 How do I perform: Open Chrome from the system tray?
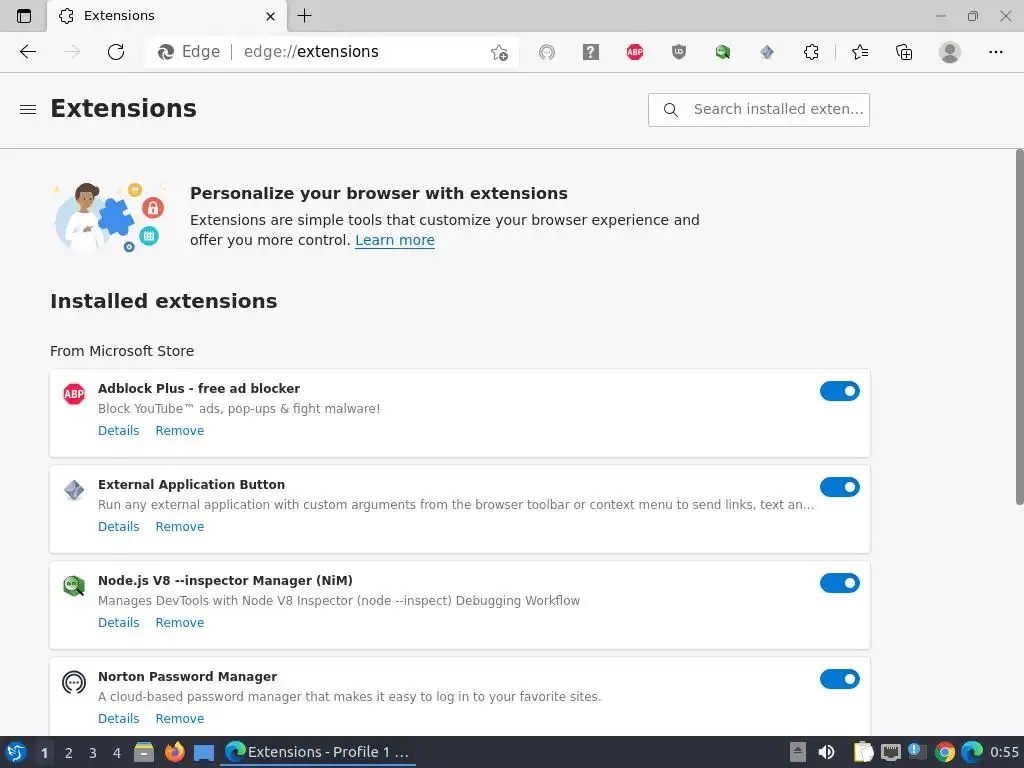click(944, 752)
